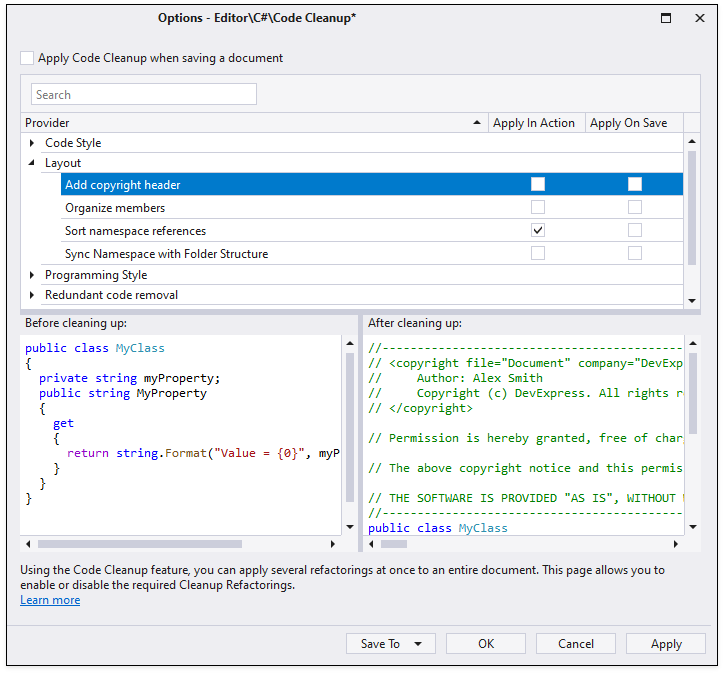Expand the Programming Style group
The height and width of the screenshot is (674, 724).
coord(31,275)
